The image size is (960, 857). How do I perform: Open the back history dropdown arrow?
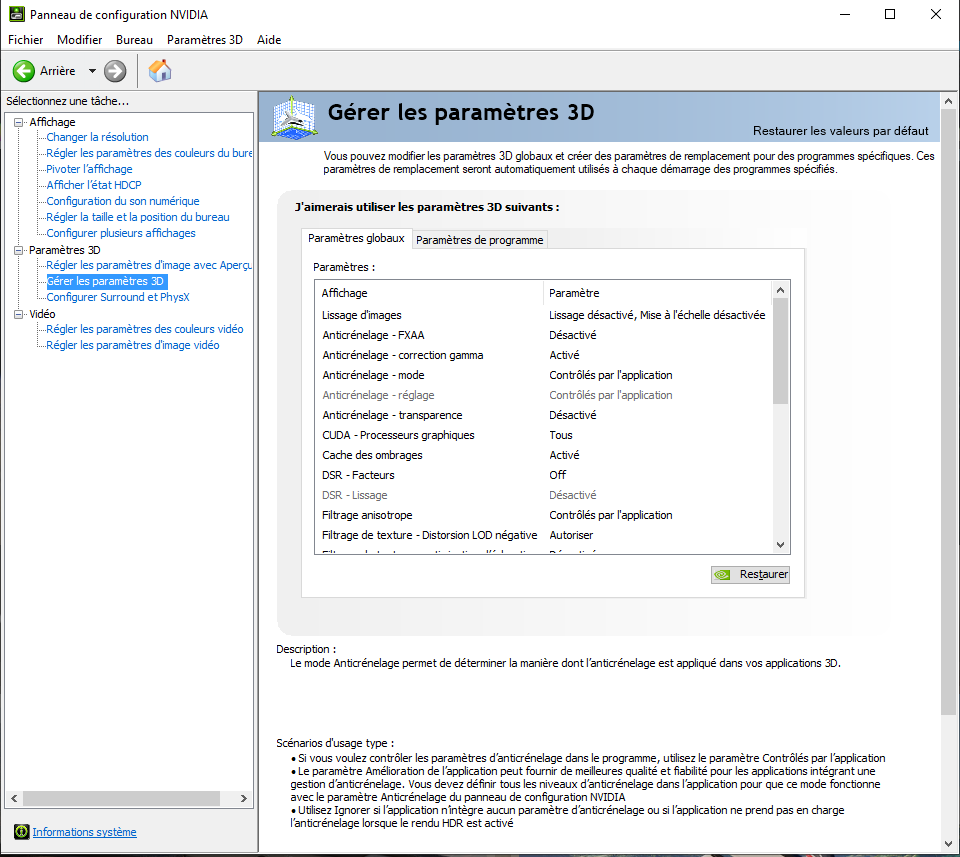point(92,71)
